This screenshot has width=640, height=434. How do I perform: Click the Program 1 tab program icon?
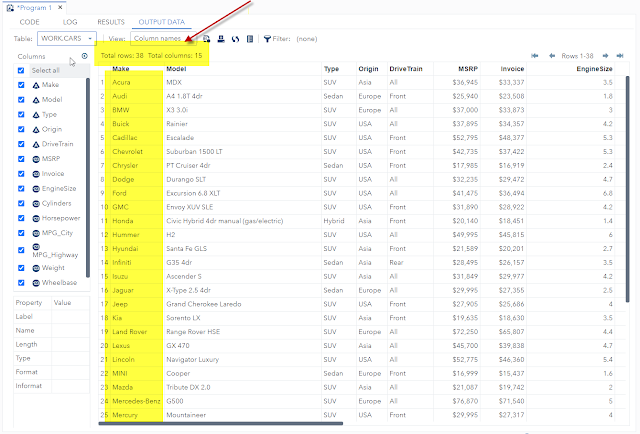[x=10, y=8]
